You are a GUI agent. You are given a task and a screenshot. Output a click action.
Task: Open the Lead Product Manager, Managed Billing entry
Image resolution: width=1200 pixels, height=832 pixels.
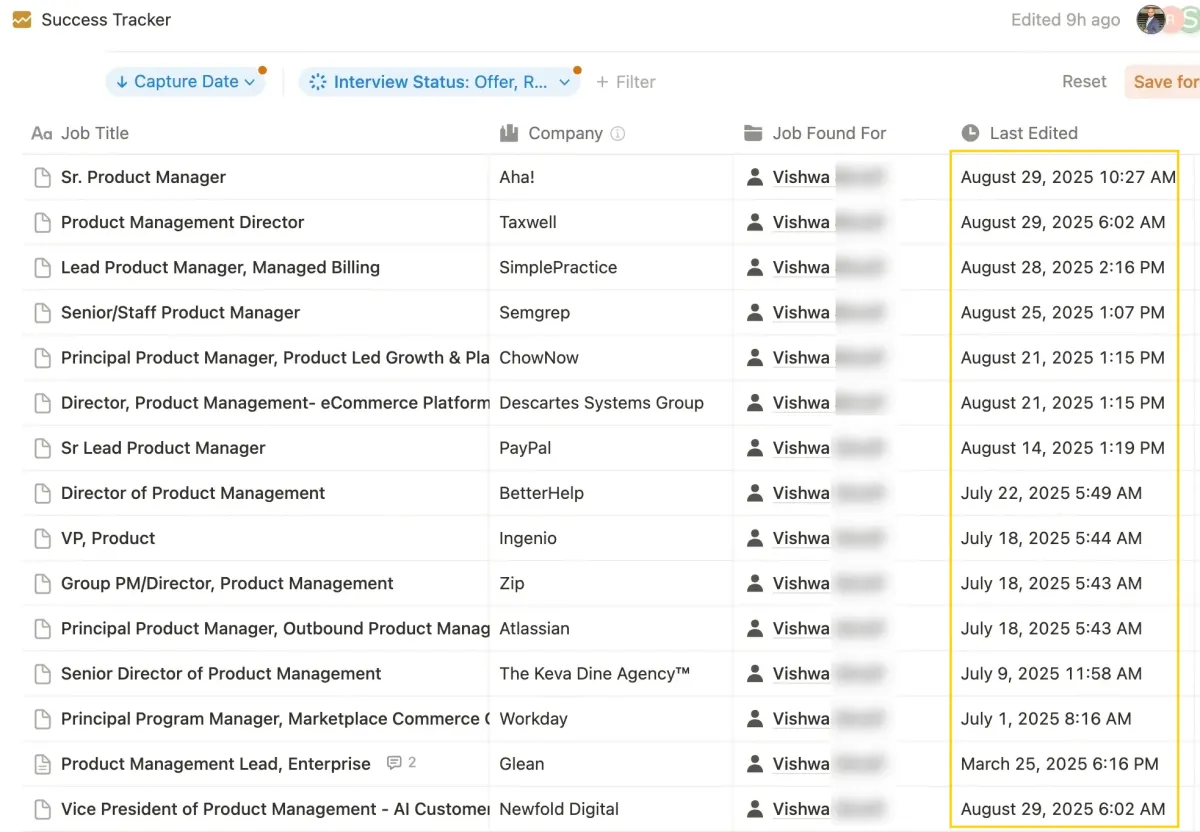[x=220, y=268]
